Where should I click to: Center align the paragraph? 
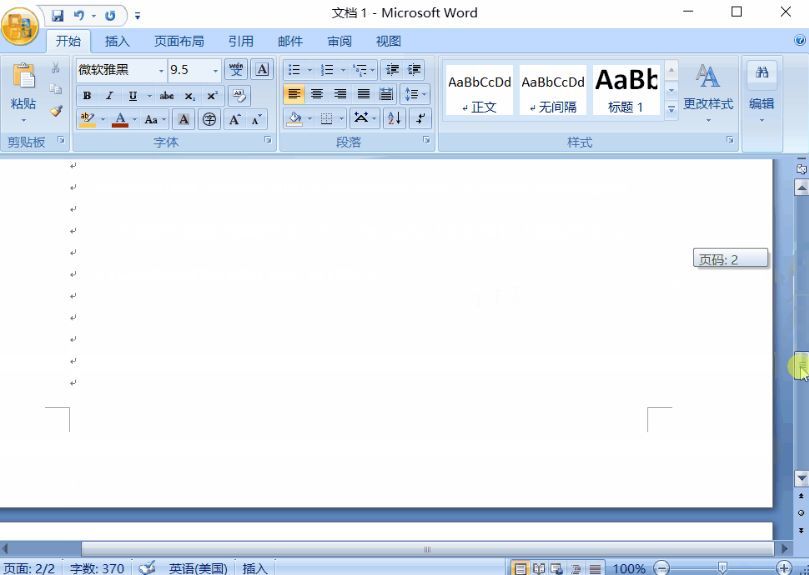click(x=317, y=94)
